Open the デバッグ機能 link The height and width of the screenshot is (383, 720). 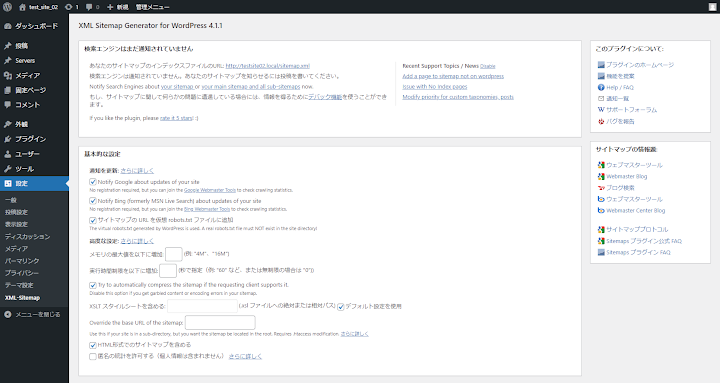click(x=325, y=97)
